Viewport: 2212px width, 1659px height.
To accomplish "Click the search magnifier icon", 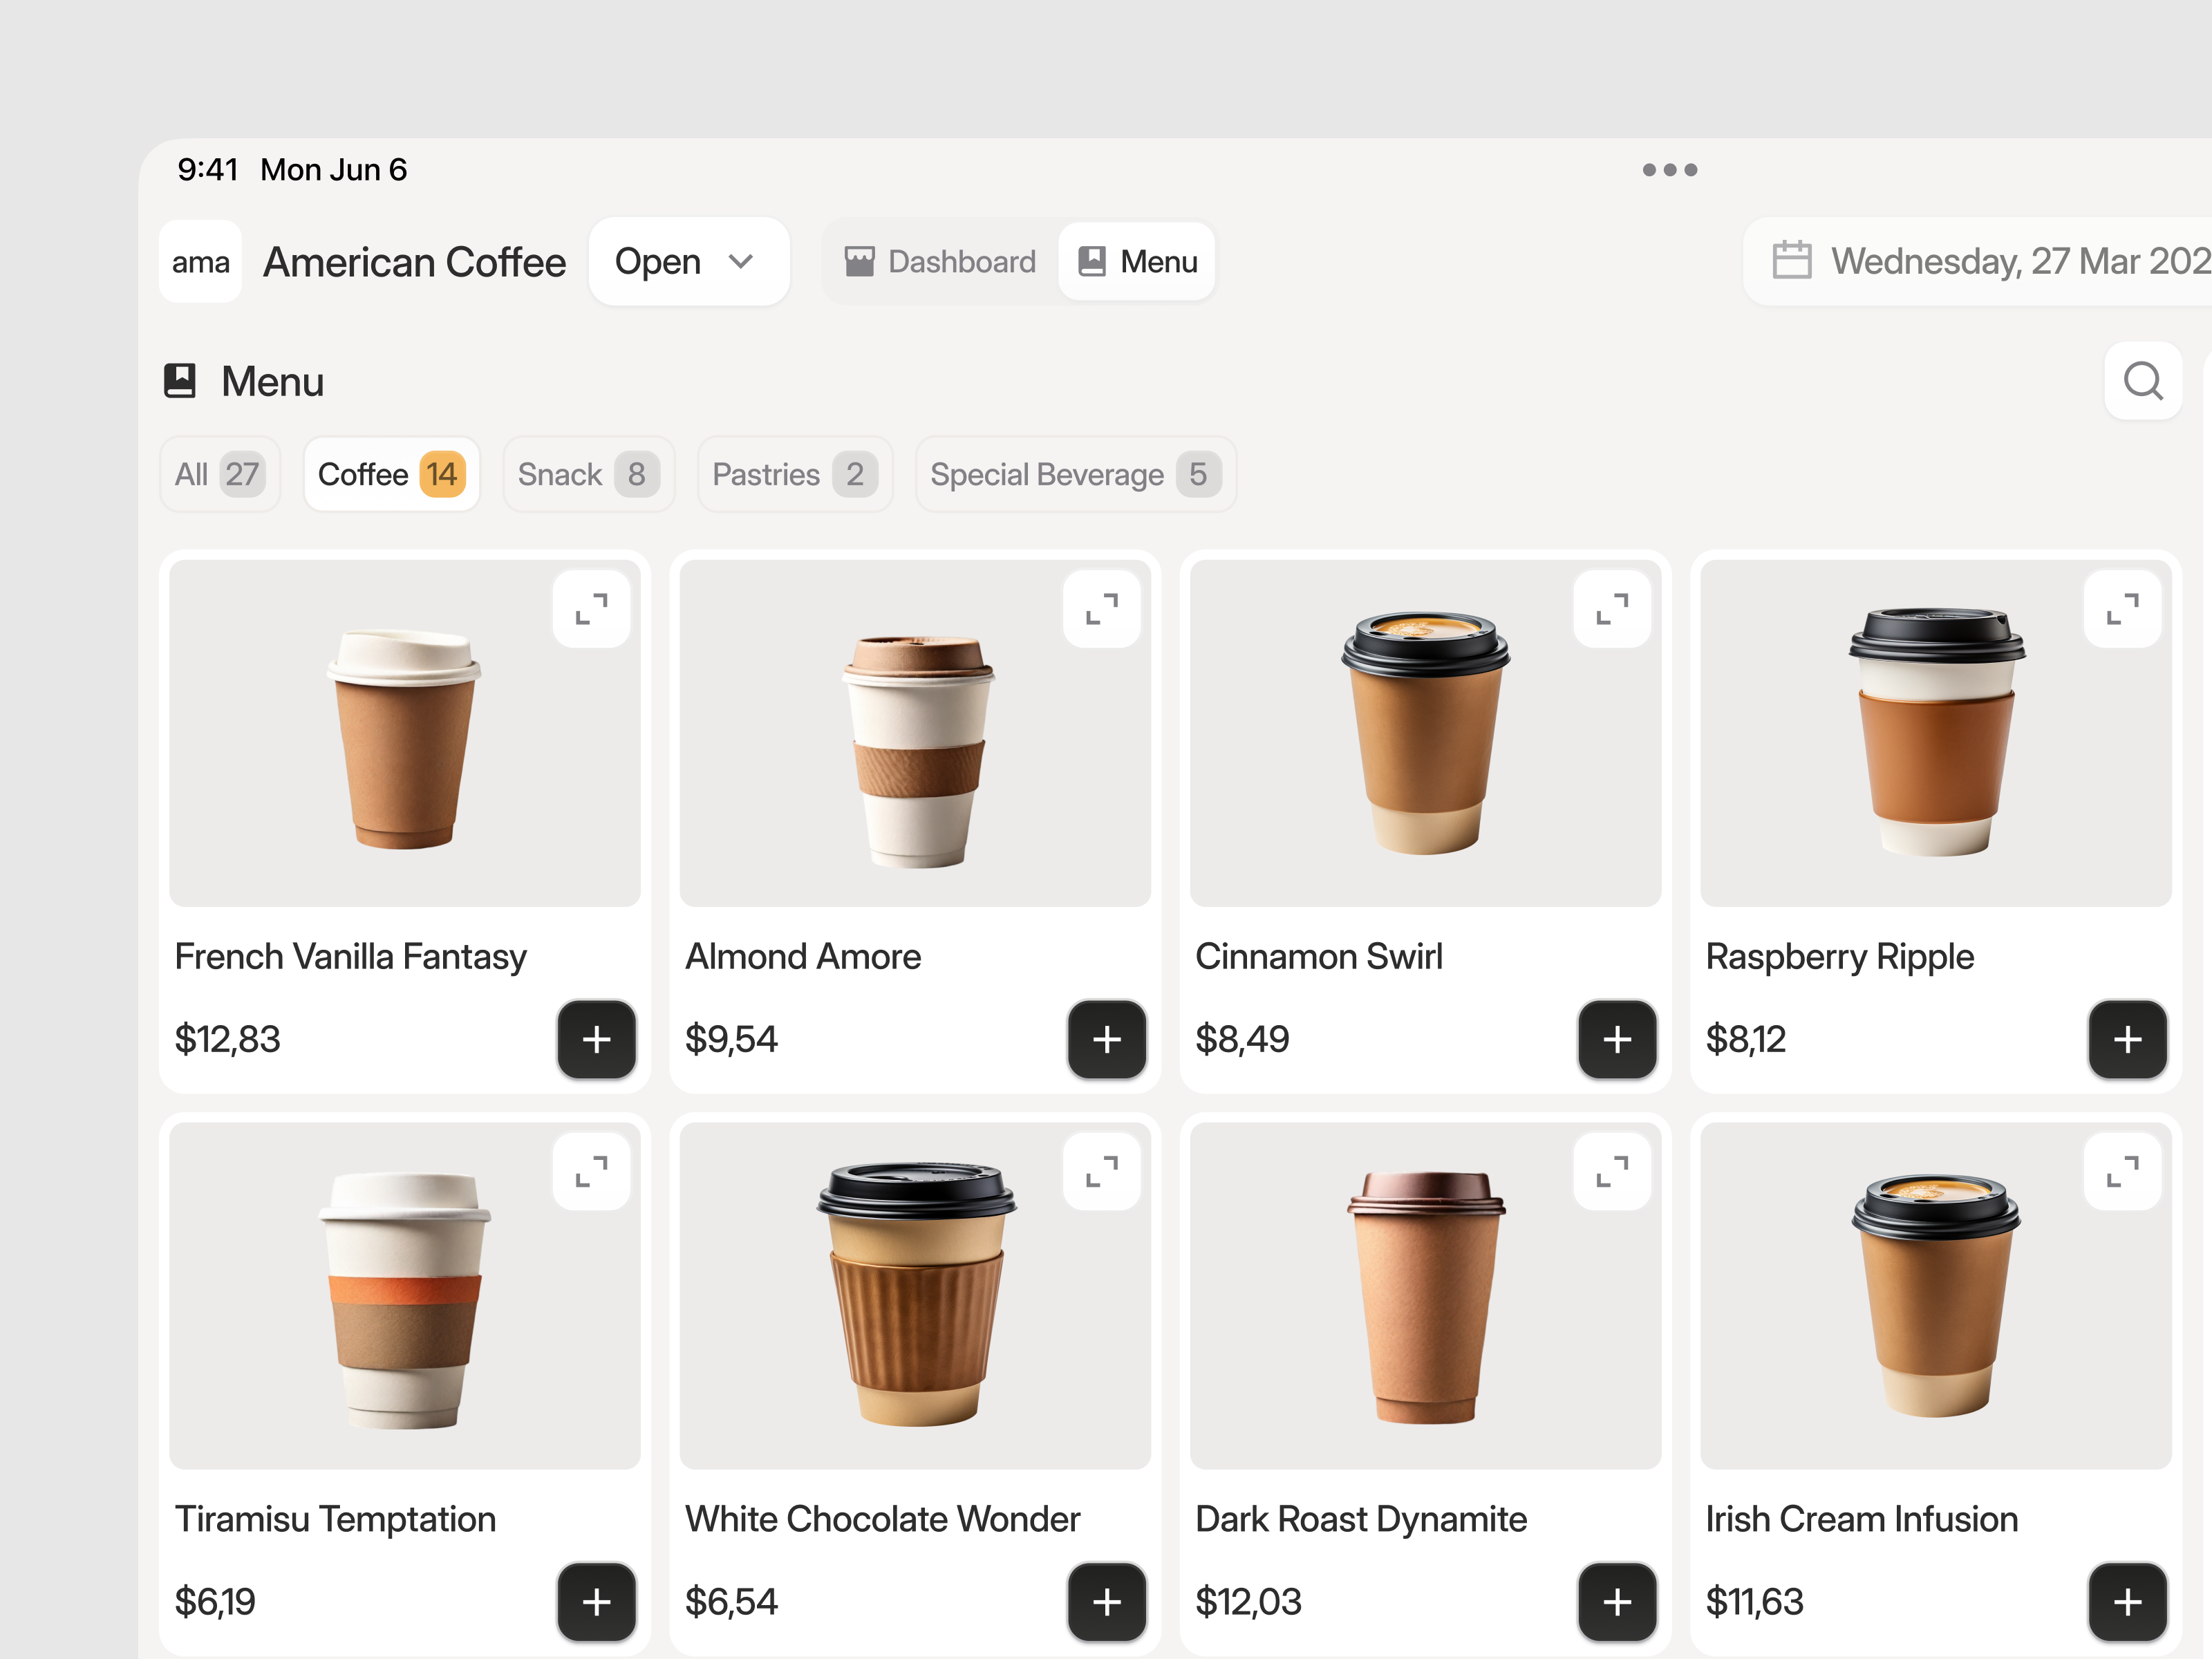I will [x=2143, y=381].
